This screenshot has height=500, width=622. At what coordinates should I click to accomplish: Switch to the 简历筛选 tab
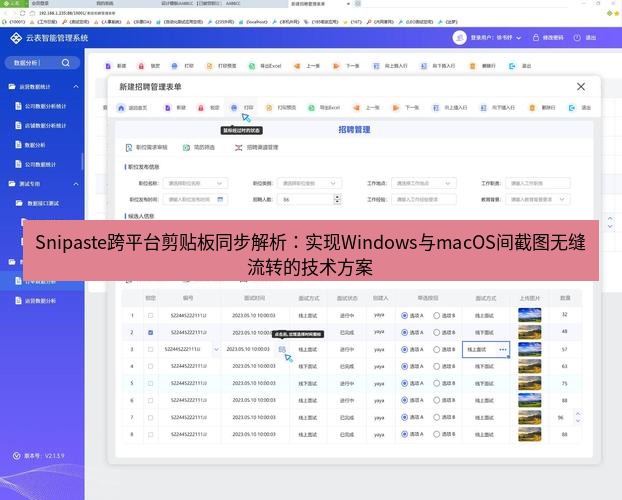tap(199, 148)
